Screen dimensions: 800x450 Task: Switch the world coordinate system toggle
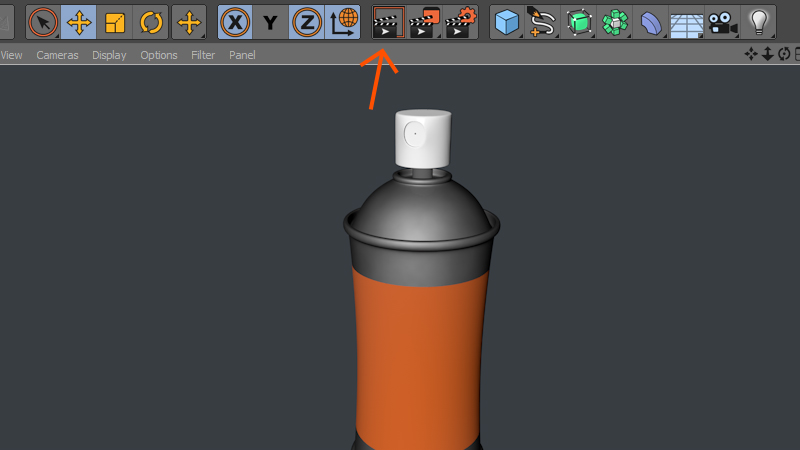[x=343, y=21]
